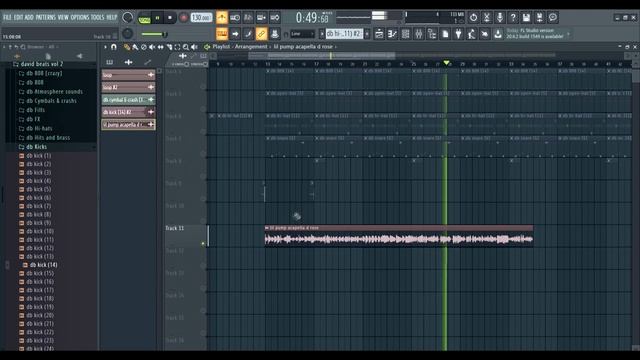Open the FILE menu
The image size is (640, 360).
(7, 17)
